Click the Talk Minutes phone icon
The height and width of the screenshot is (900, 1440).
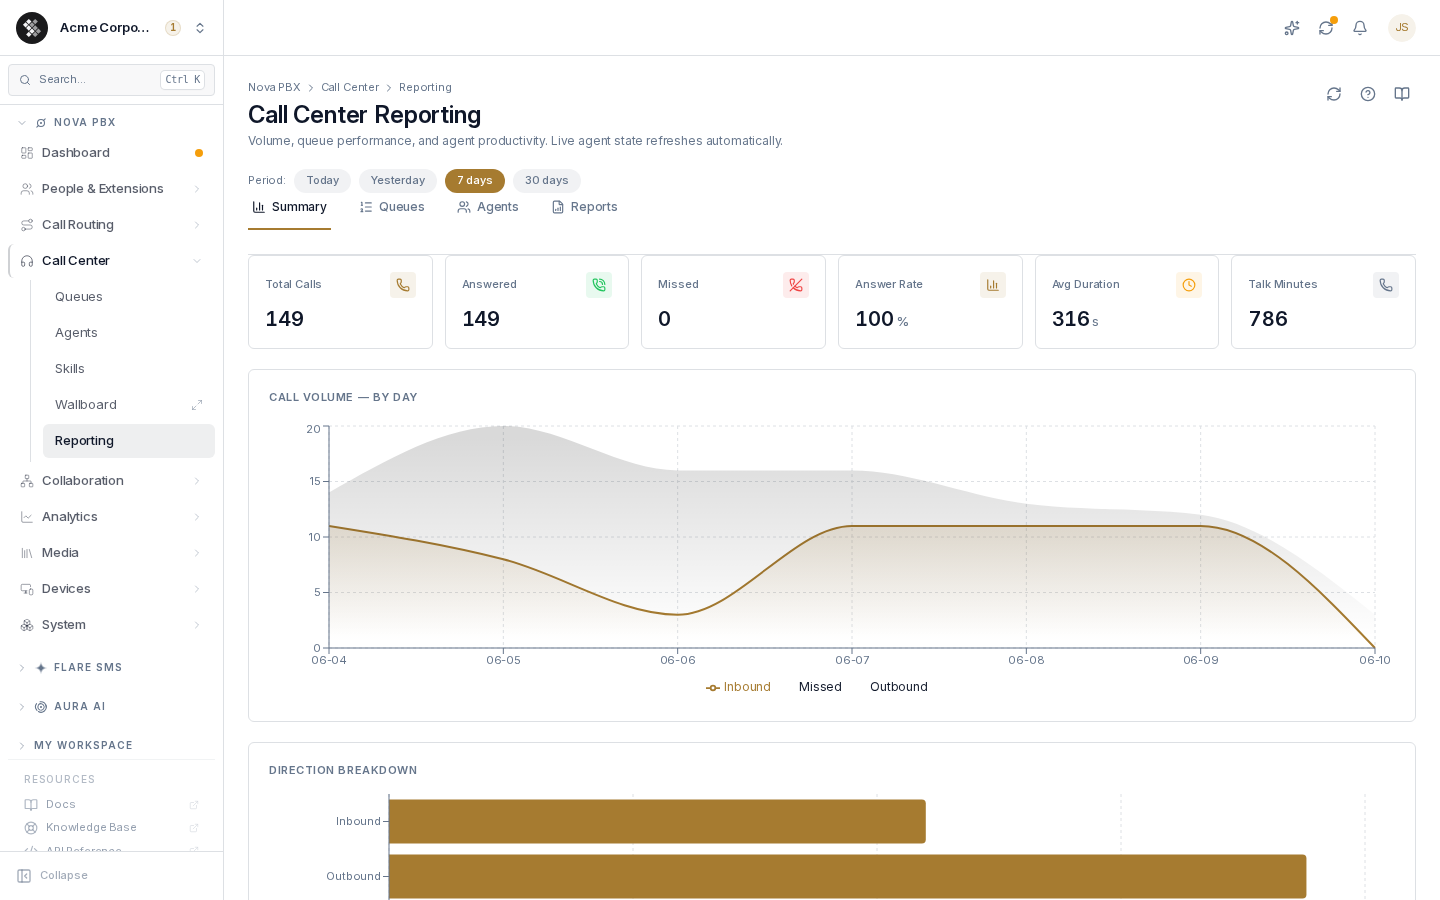click(x=1386, y=285)
